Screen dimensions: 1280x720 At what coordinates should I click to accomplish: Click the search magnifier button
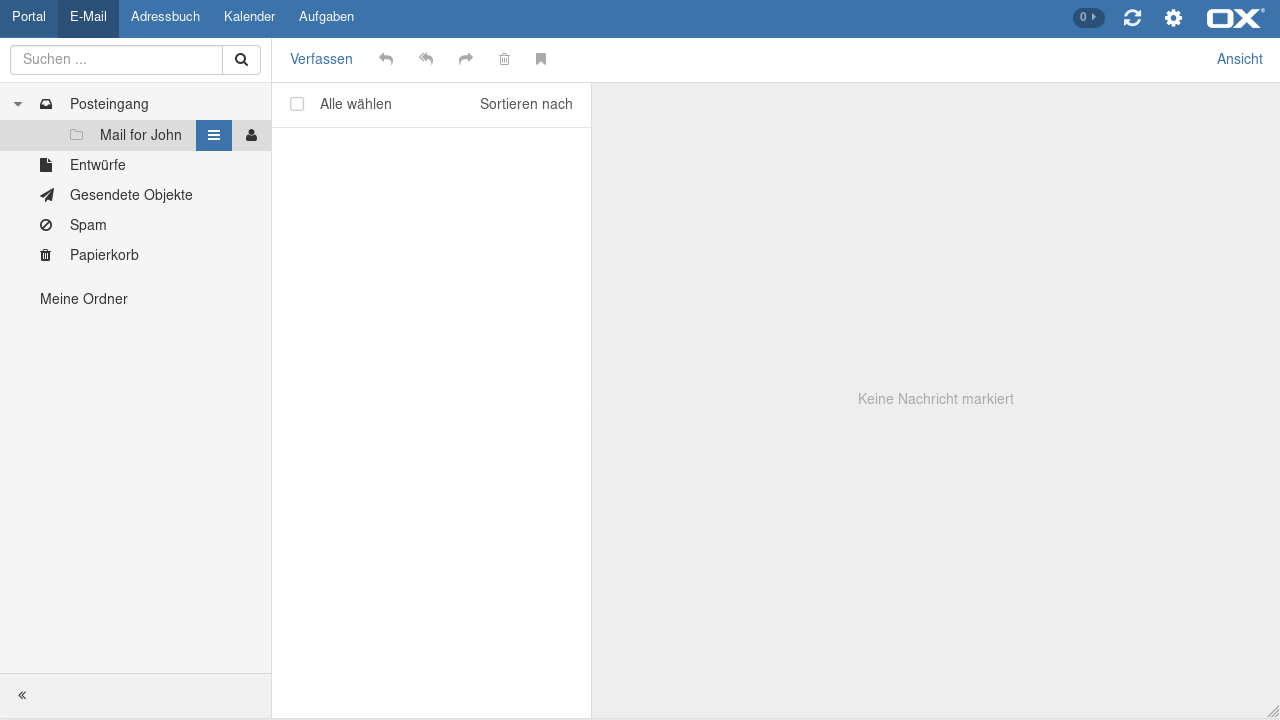[241, 60]
